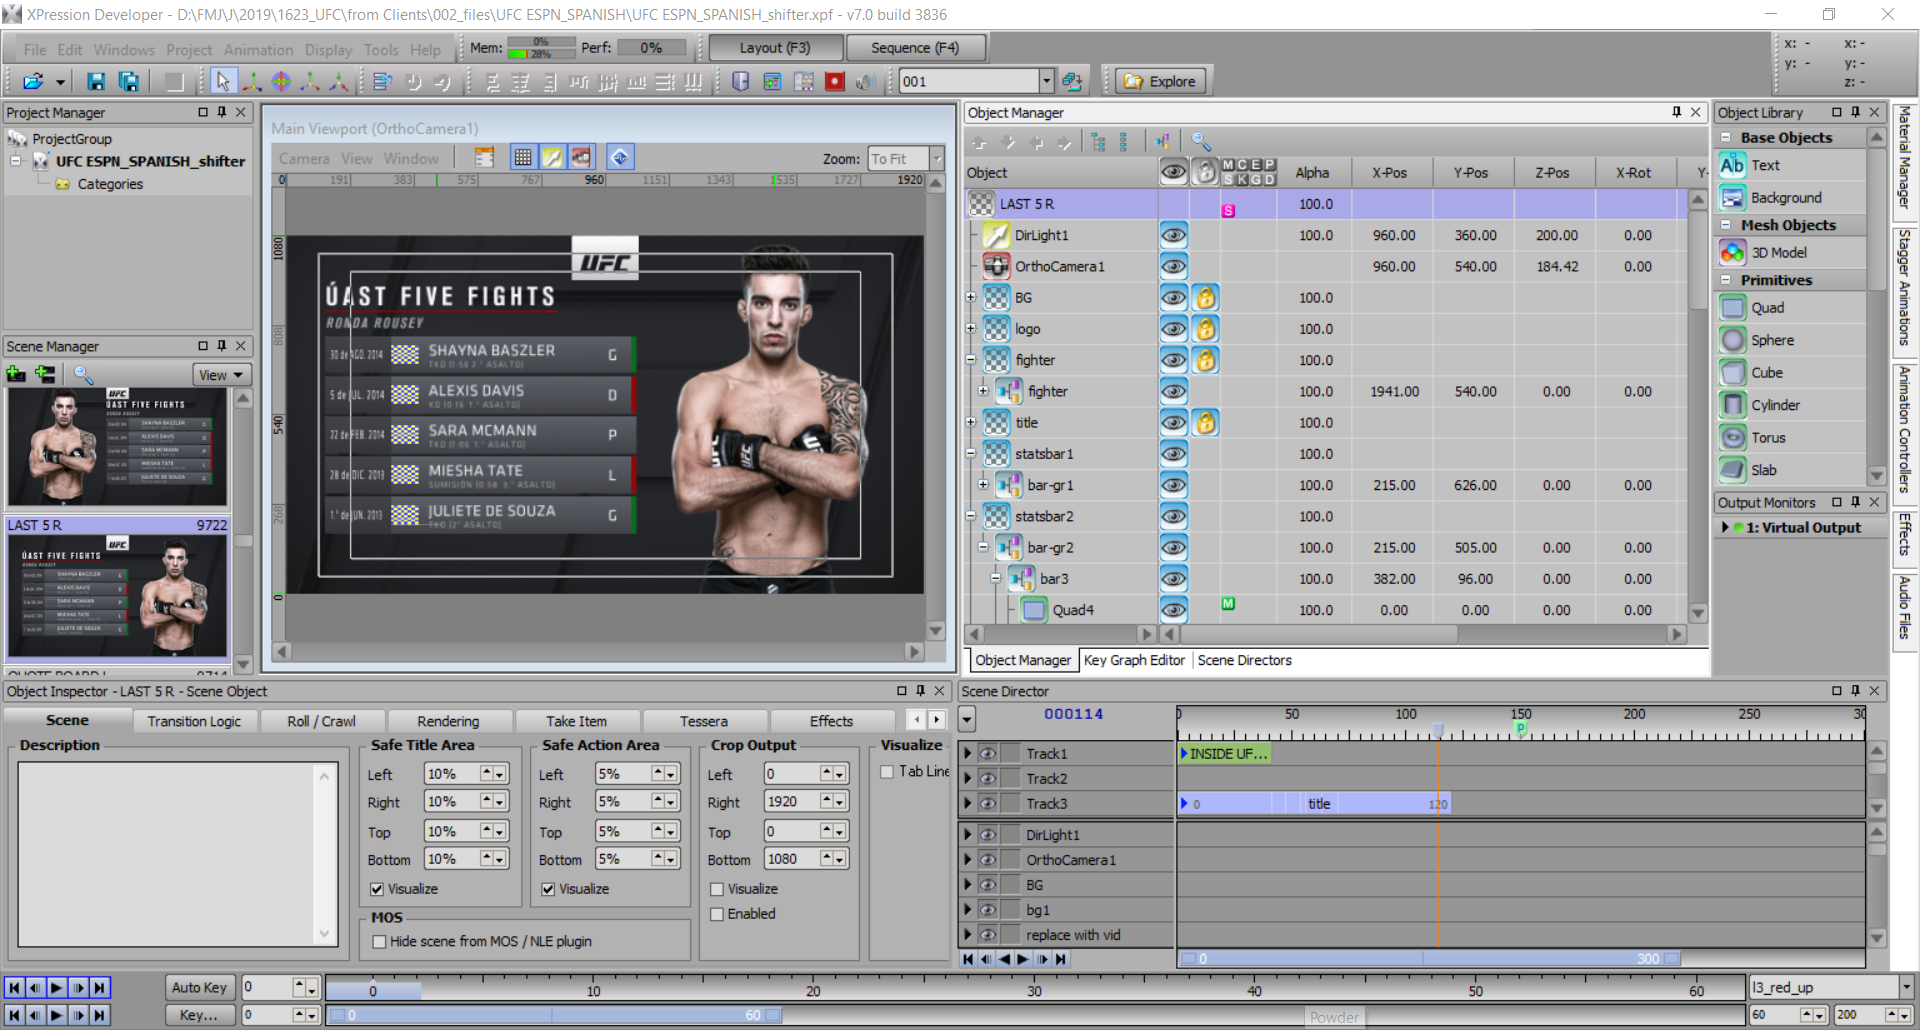
Task: Select the Sphere primitive in Object Library
Action: [x=1772, y=340]
